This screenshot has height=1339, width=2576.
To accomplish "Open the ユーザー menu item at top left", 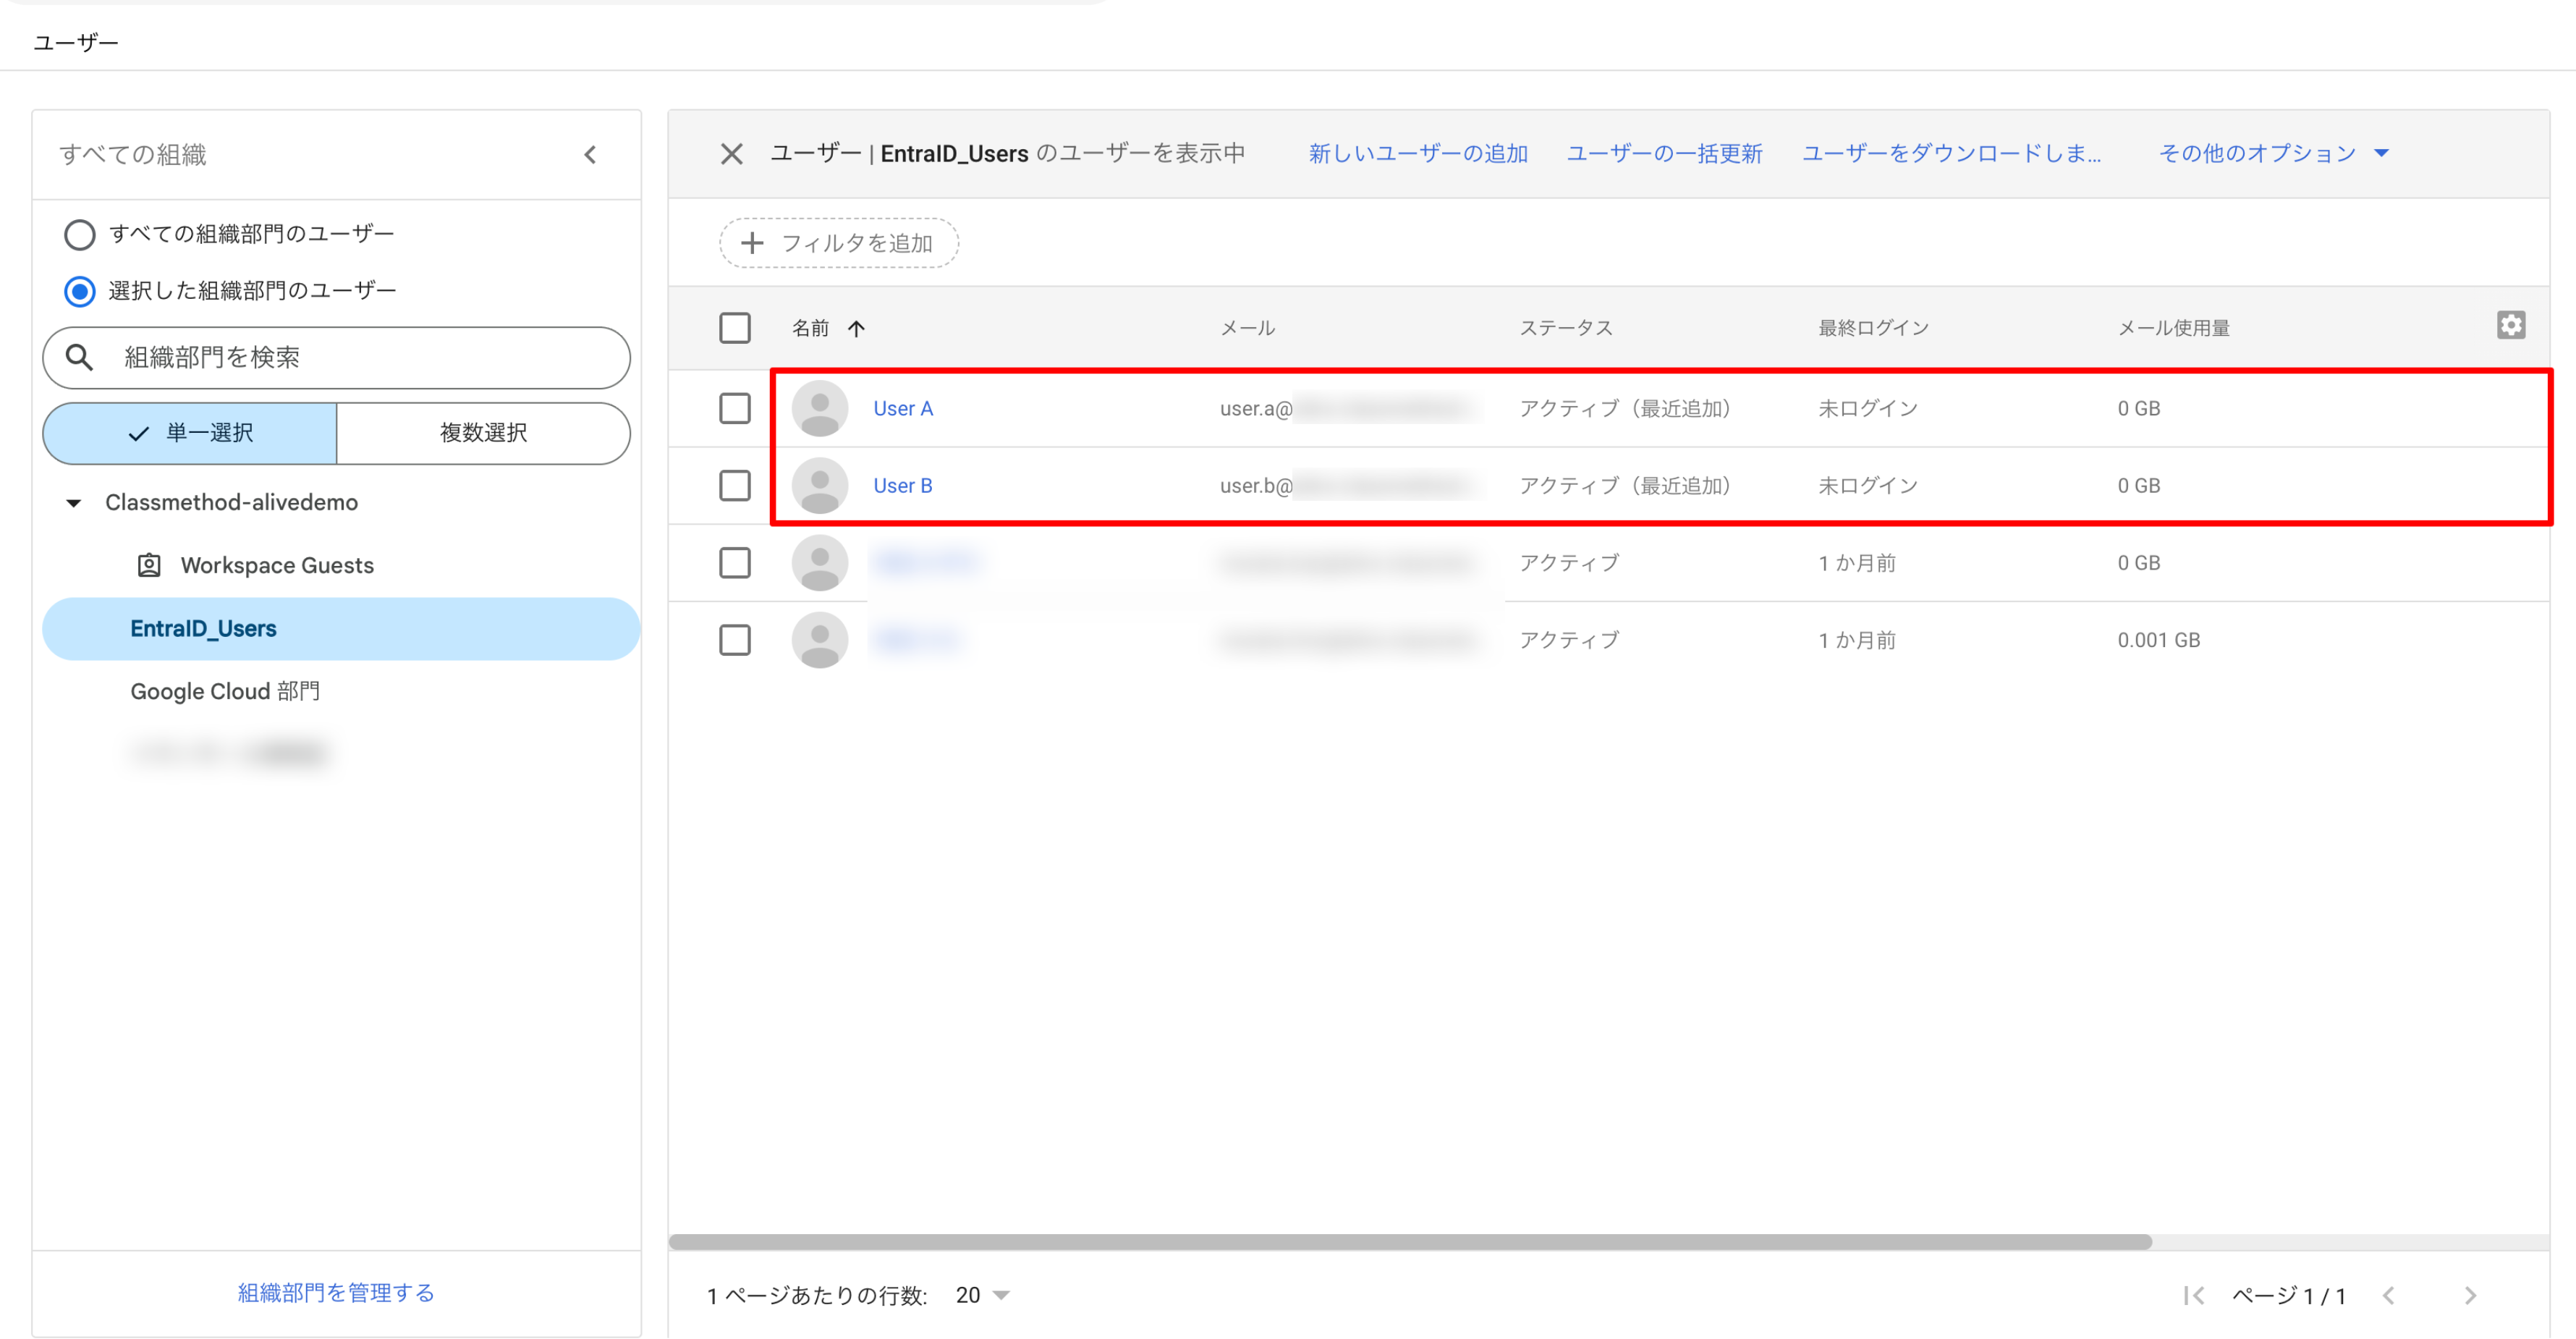I will pos(75,41).
